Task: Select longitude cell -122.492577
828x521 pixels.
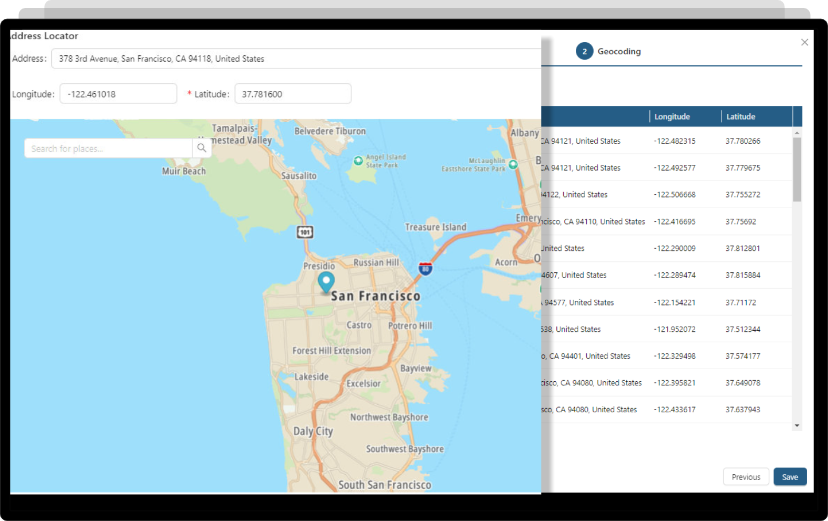Action: click(x=674, y=168)
